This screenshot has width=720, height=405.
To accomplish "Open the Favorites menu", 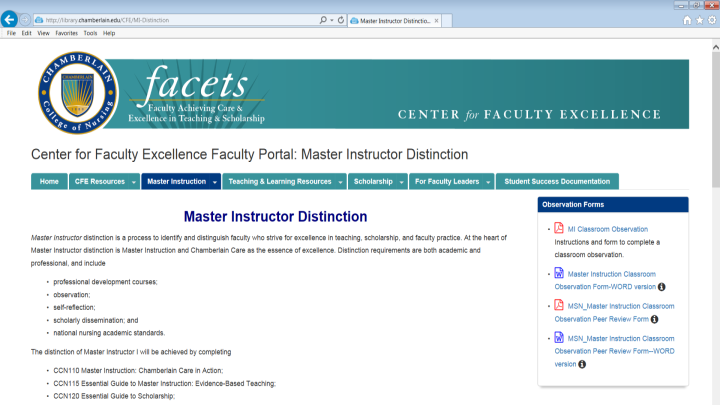I will [67, 33].
